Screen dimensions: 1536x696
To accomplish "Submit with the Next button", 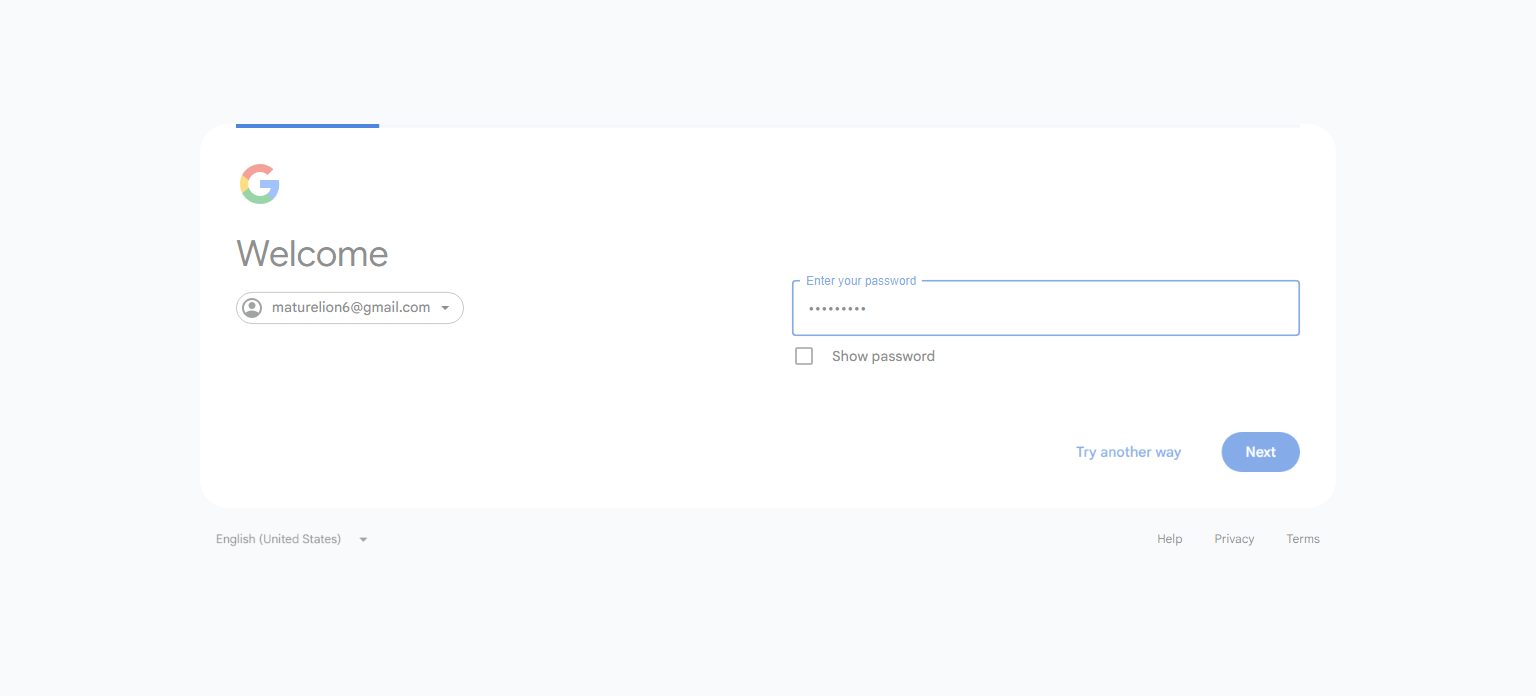I will click(1261, 452).
